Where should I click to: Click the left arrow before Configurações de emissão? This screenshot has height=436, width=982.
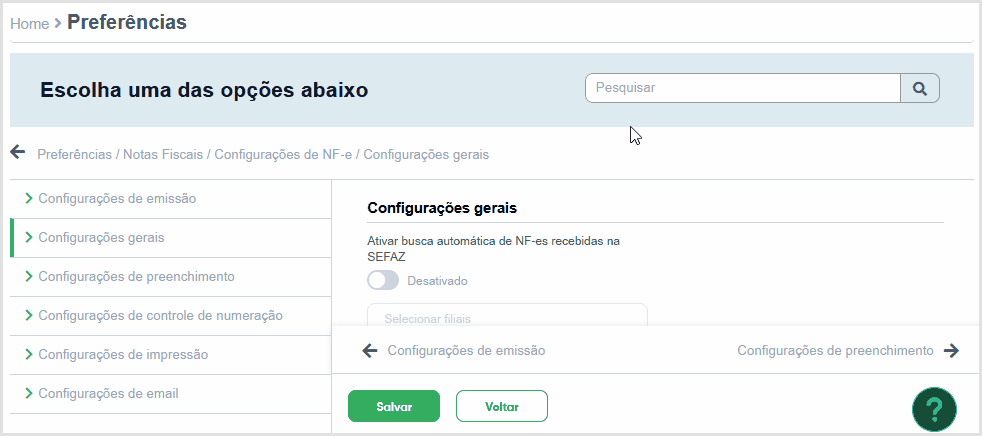(370, 351)
